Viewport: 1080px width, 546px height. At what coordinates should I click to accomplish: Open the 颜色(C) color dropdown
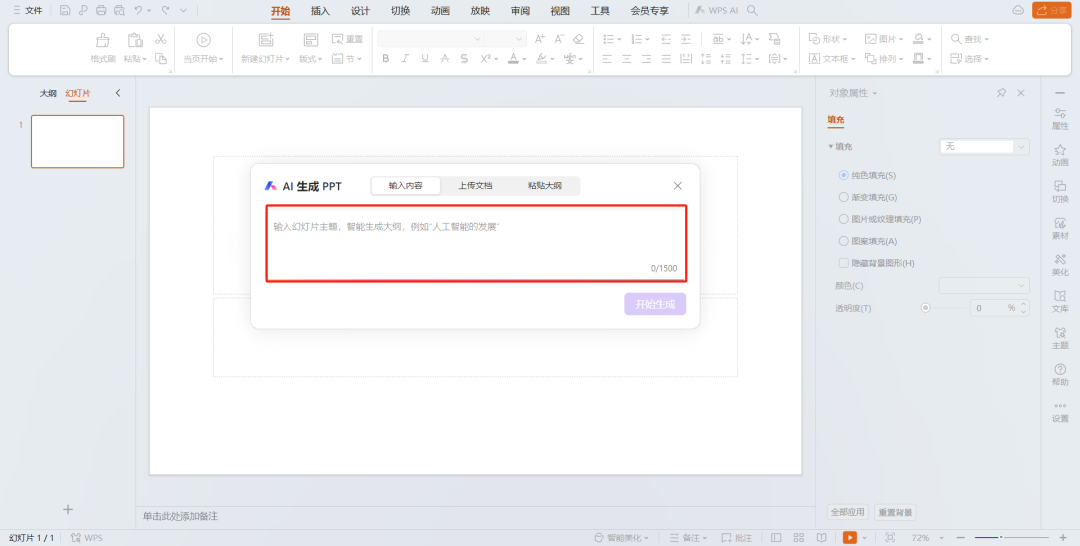[x=984, y=285]
